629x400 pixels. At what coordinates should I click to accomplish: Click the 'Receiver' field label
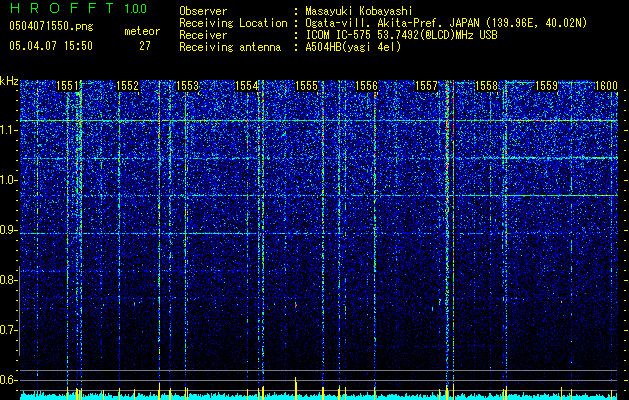pyautogui.click(x=203, y=35)
